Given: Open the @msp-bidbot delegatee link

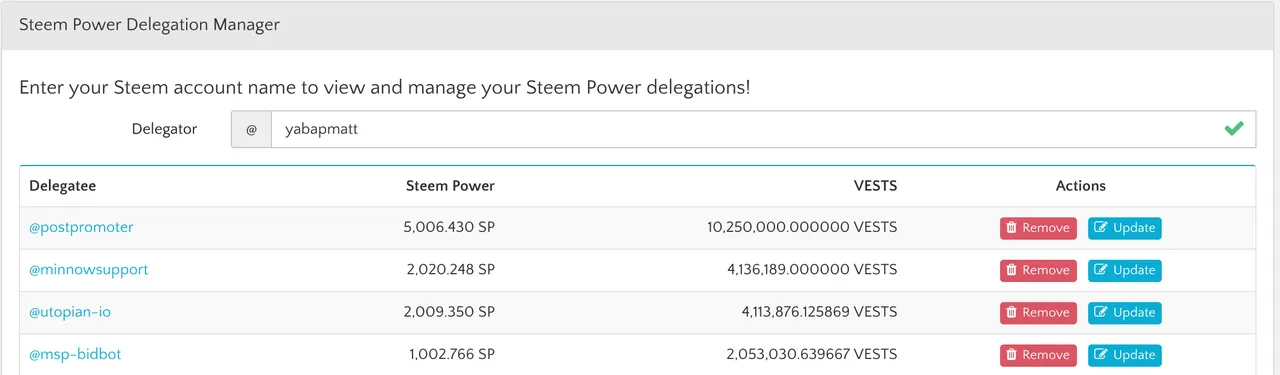Looking at the screenshot, I should [75, 355].
